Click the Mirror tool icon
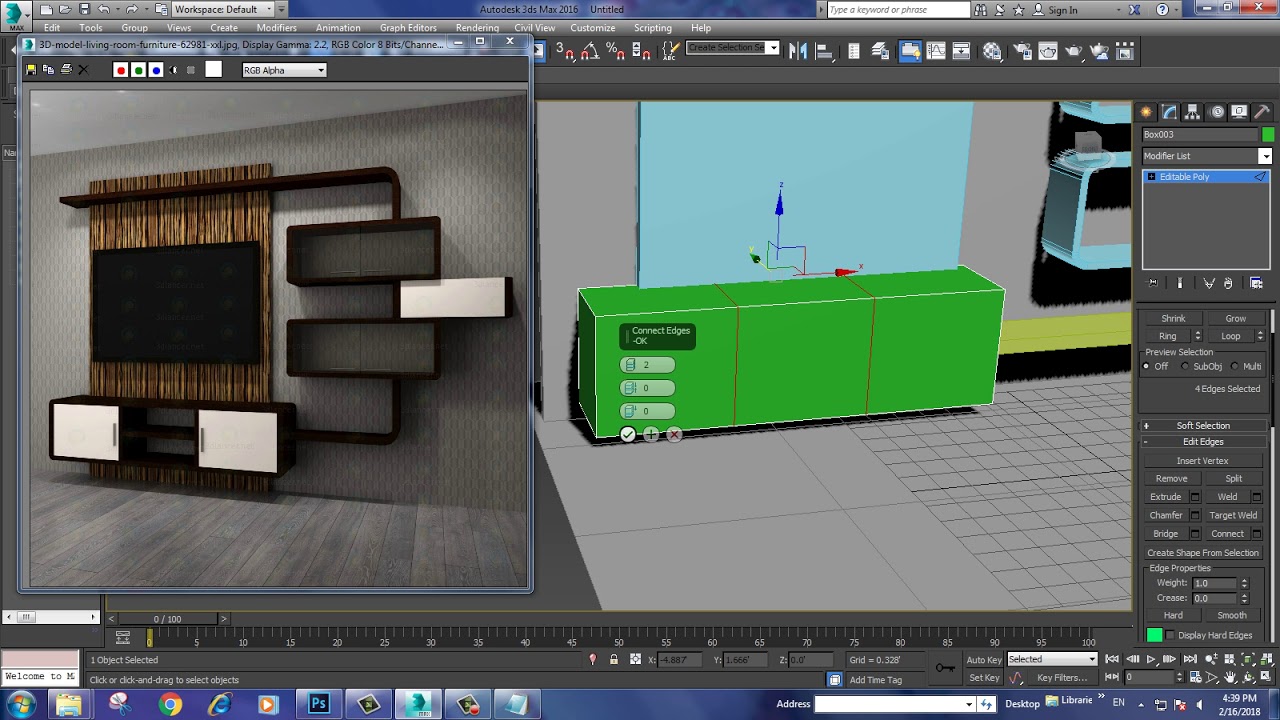The height and width of the screenshot is (720, 1280). point(798,52)
